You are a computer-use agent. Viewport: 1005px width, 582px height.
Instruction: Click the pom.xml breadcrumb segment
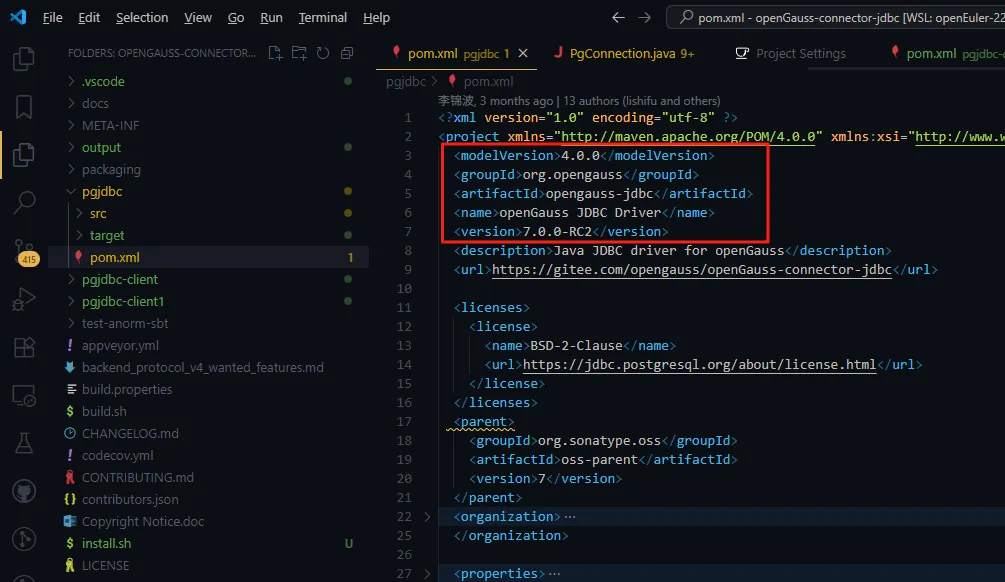click(481, 81)
